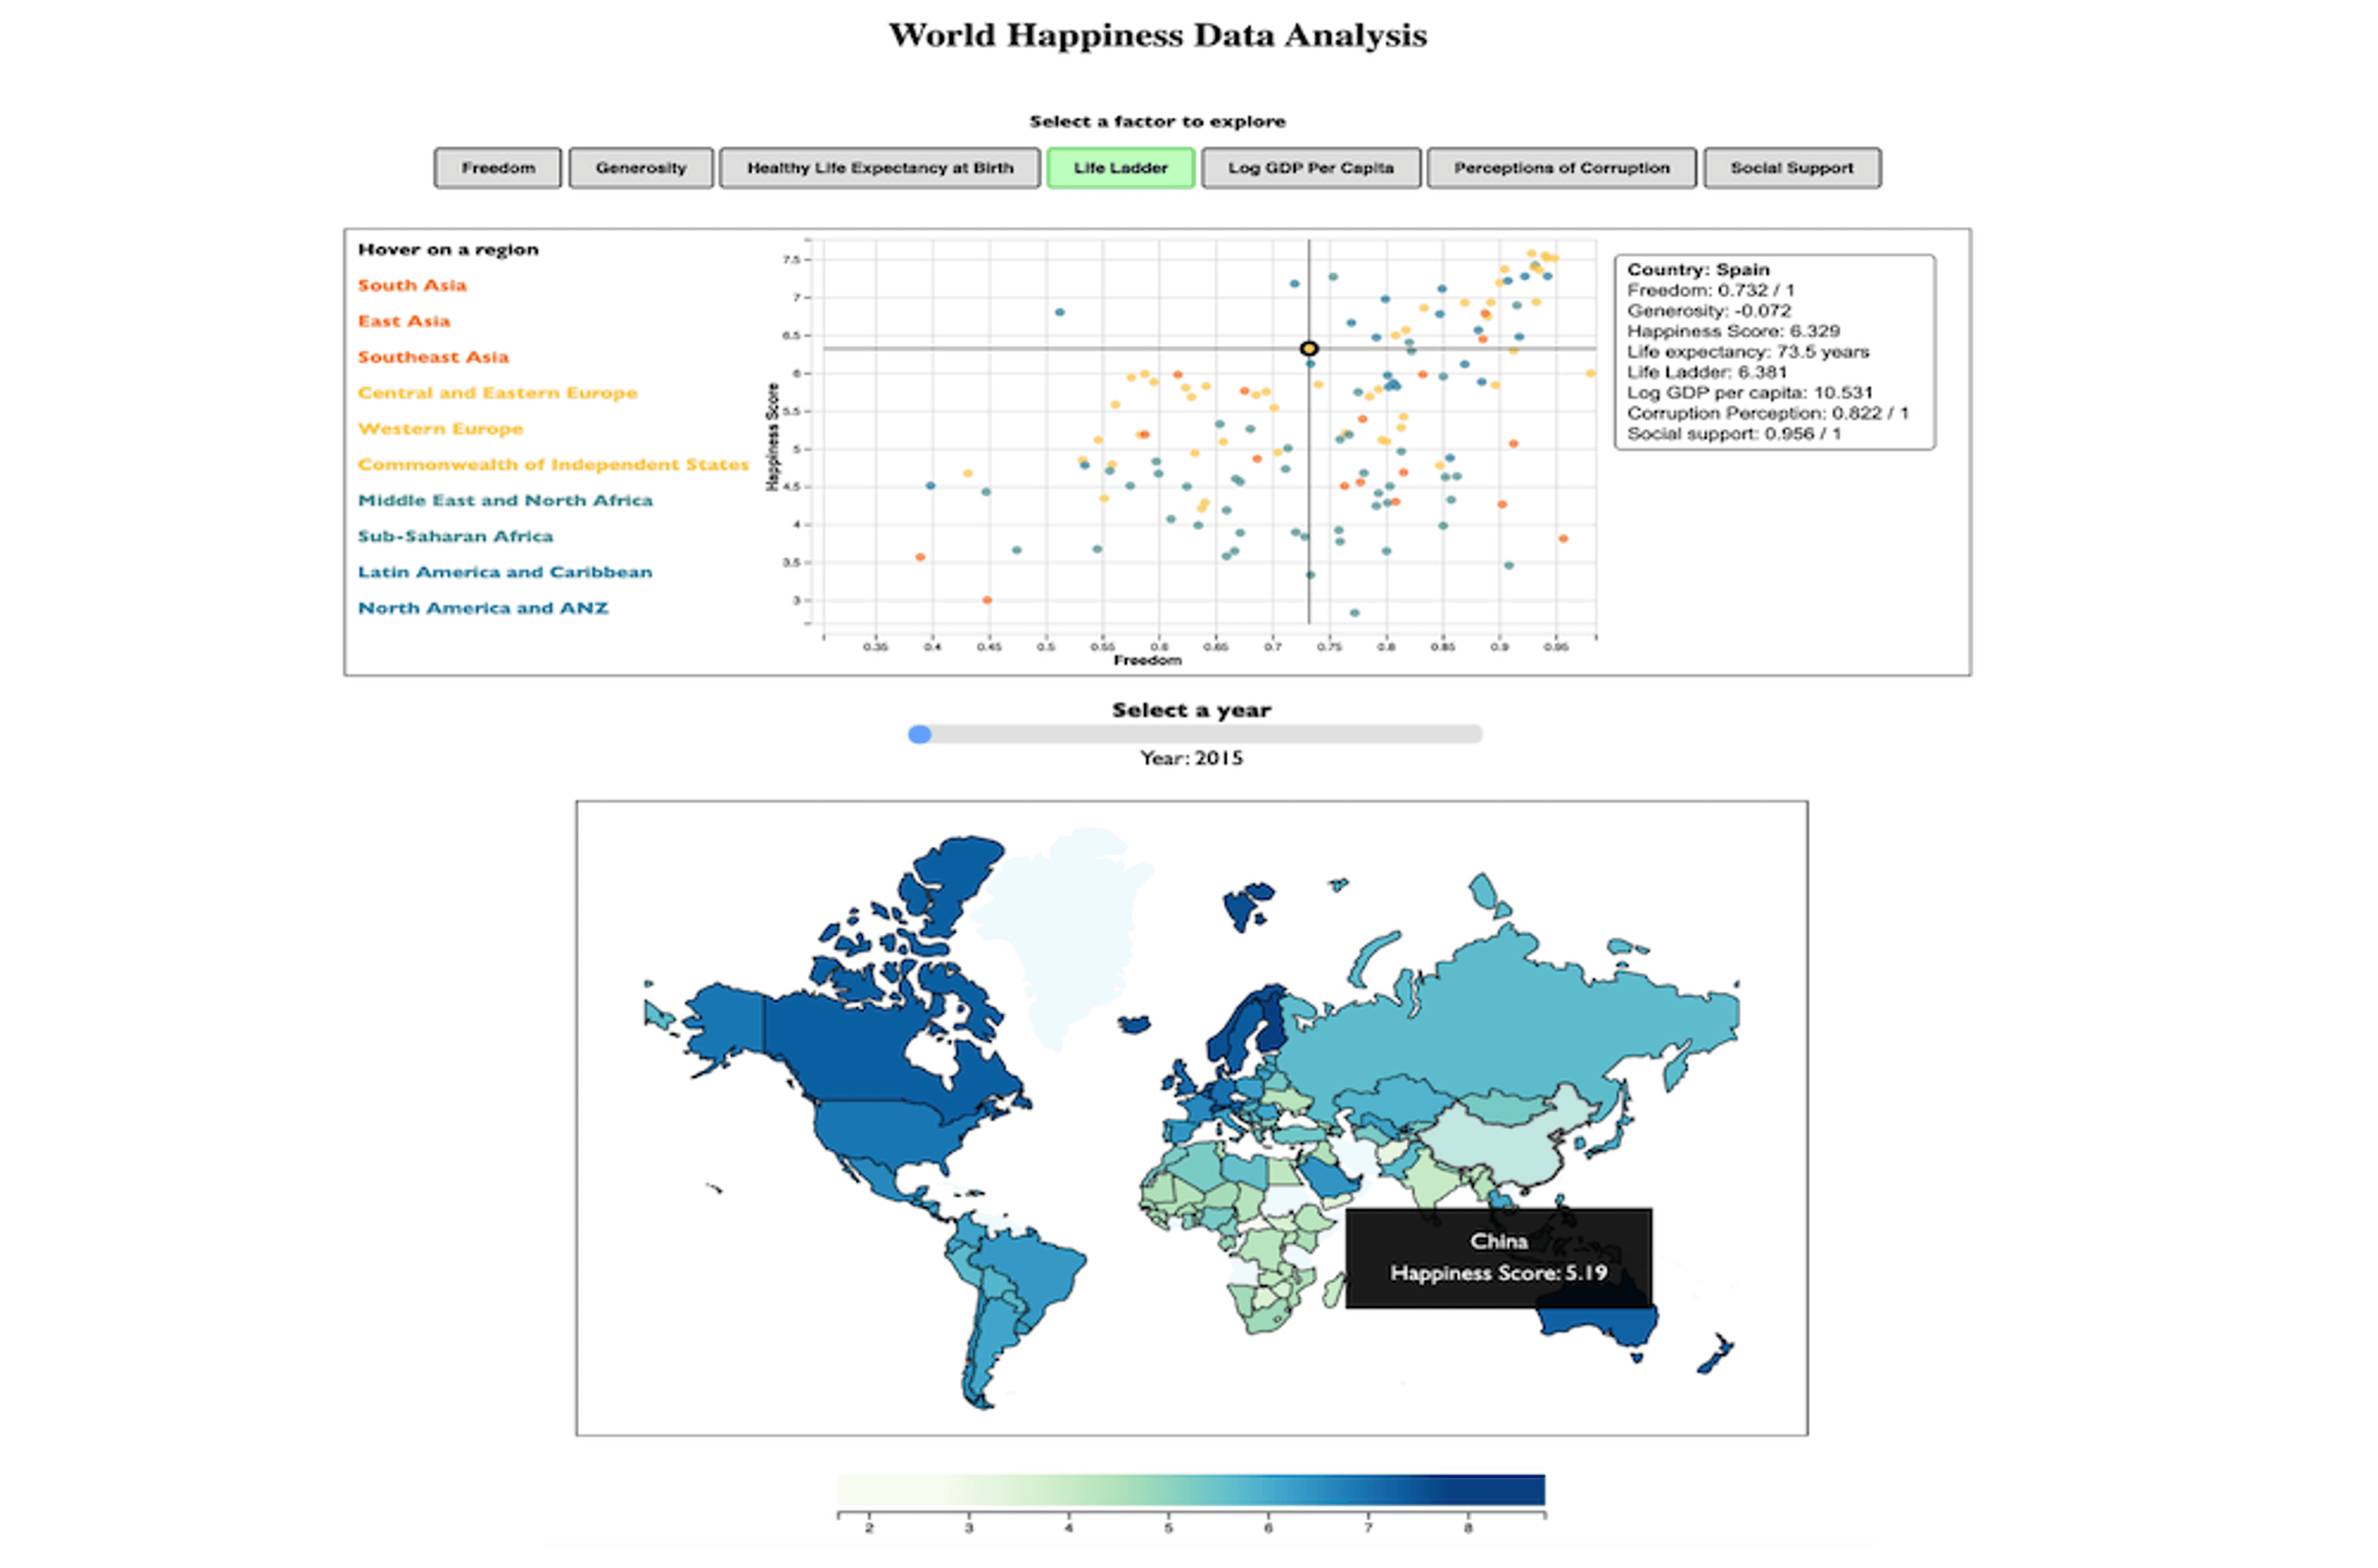Click Latin America and Caribbean label
This screenshot has width=2378, height=1568.
pos(505,572)
